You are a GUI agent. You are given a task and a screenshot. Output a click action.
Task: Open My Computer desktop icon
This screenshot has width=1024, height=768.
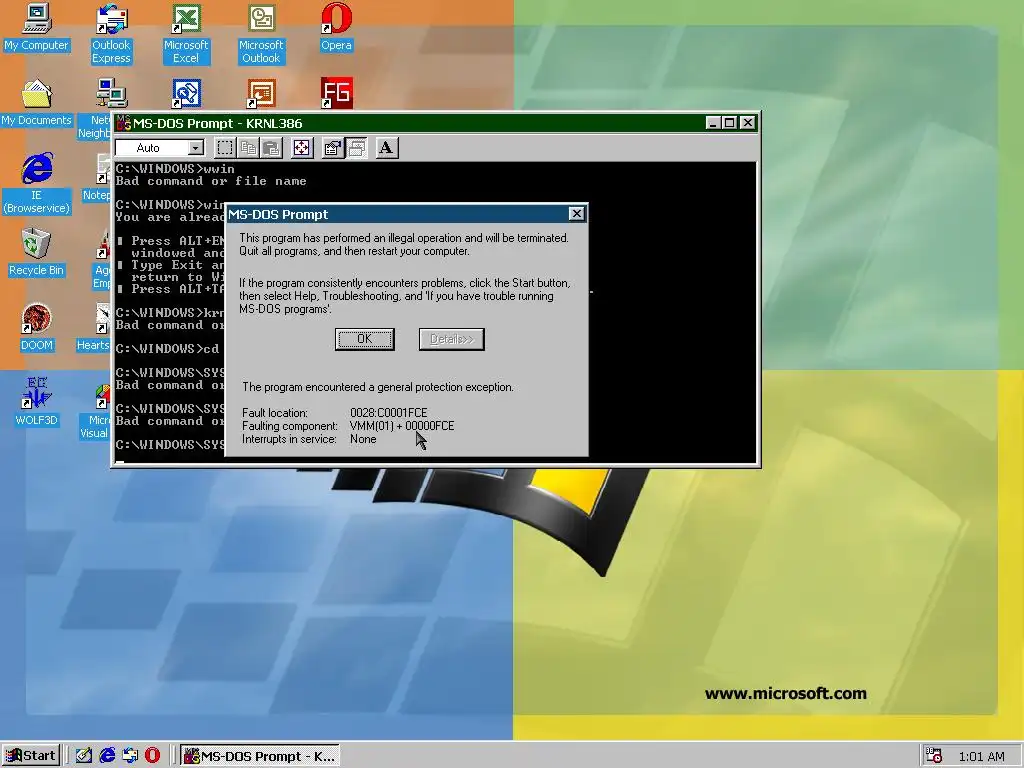[x=36, y=27]
